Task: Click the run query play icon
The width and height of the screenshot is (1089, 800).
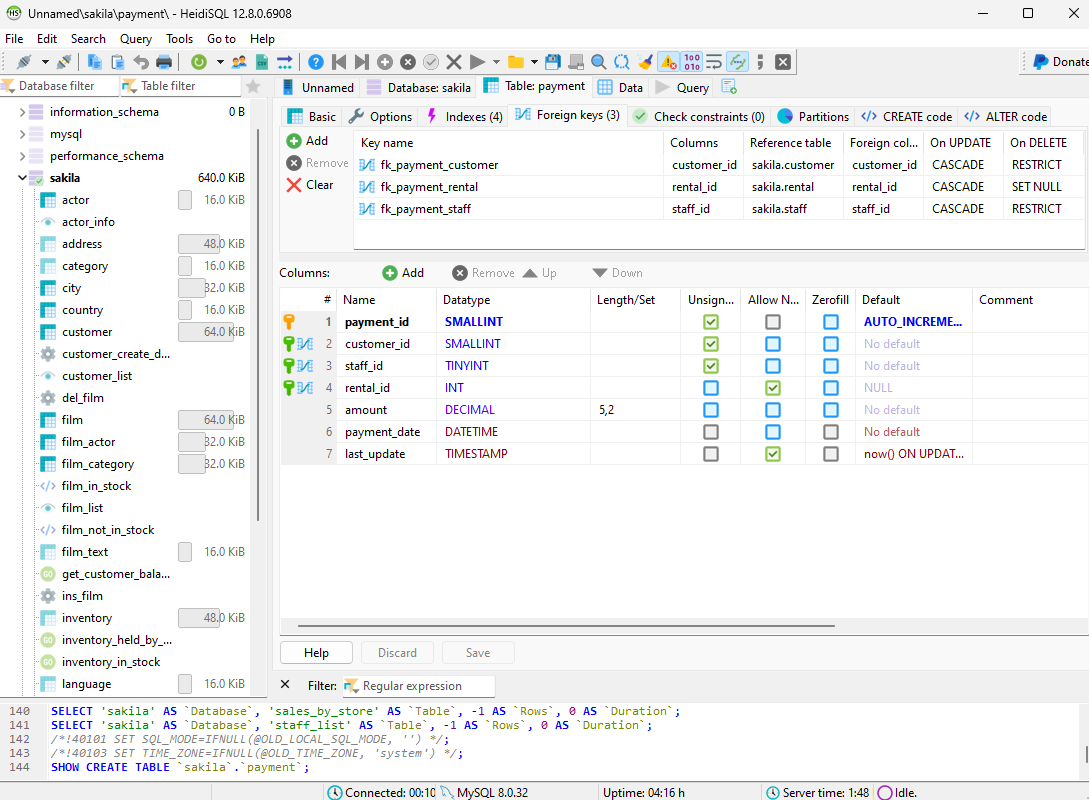Action: [x=477, y=62]
